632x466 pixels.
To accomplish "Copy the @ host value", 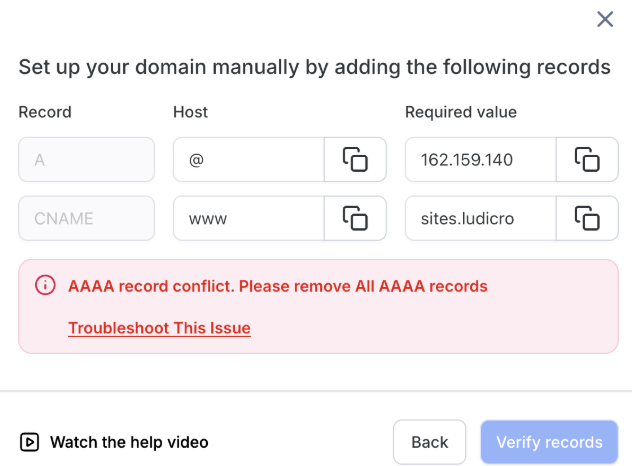I will click(355, 159).
